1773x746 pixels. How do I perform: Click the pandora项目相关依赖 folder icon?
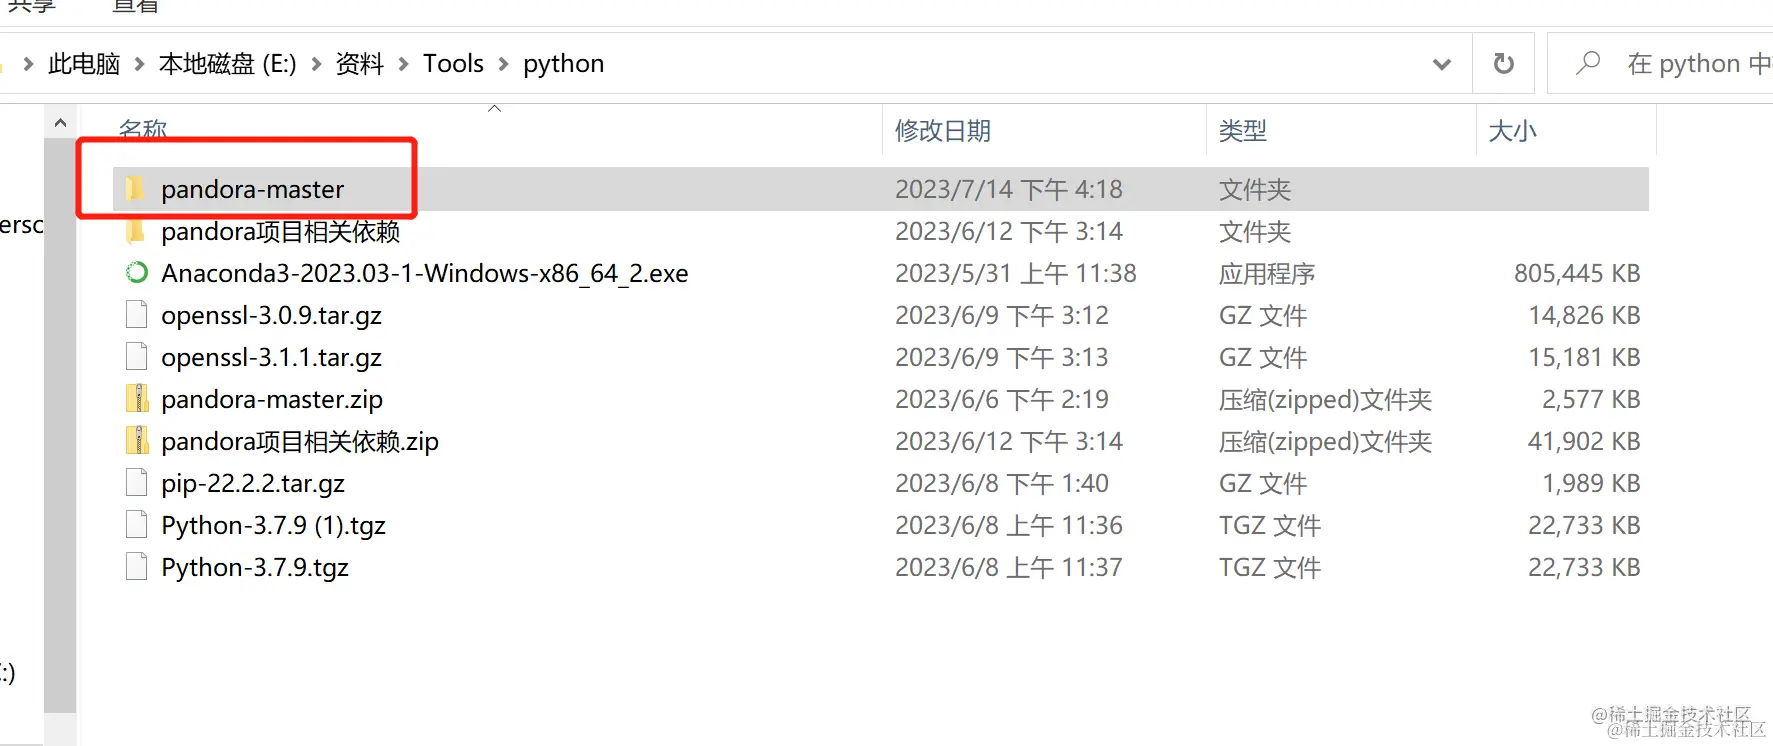point(136,231)
